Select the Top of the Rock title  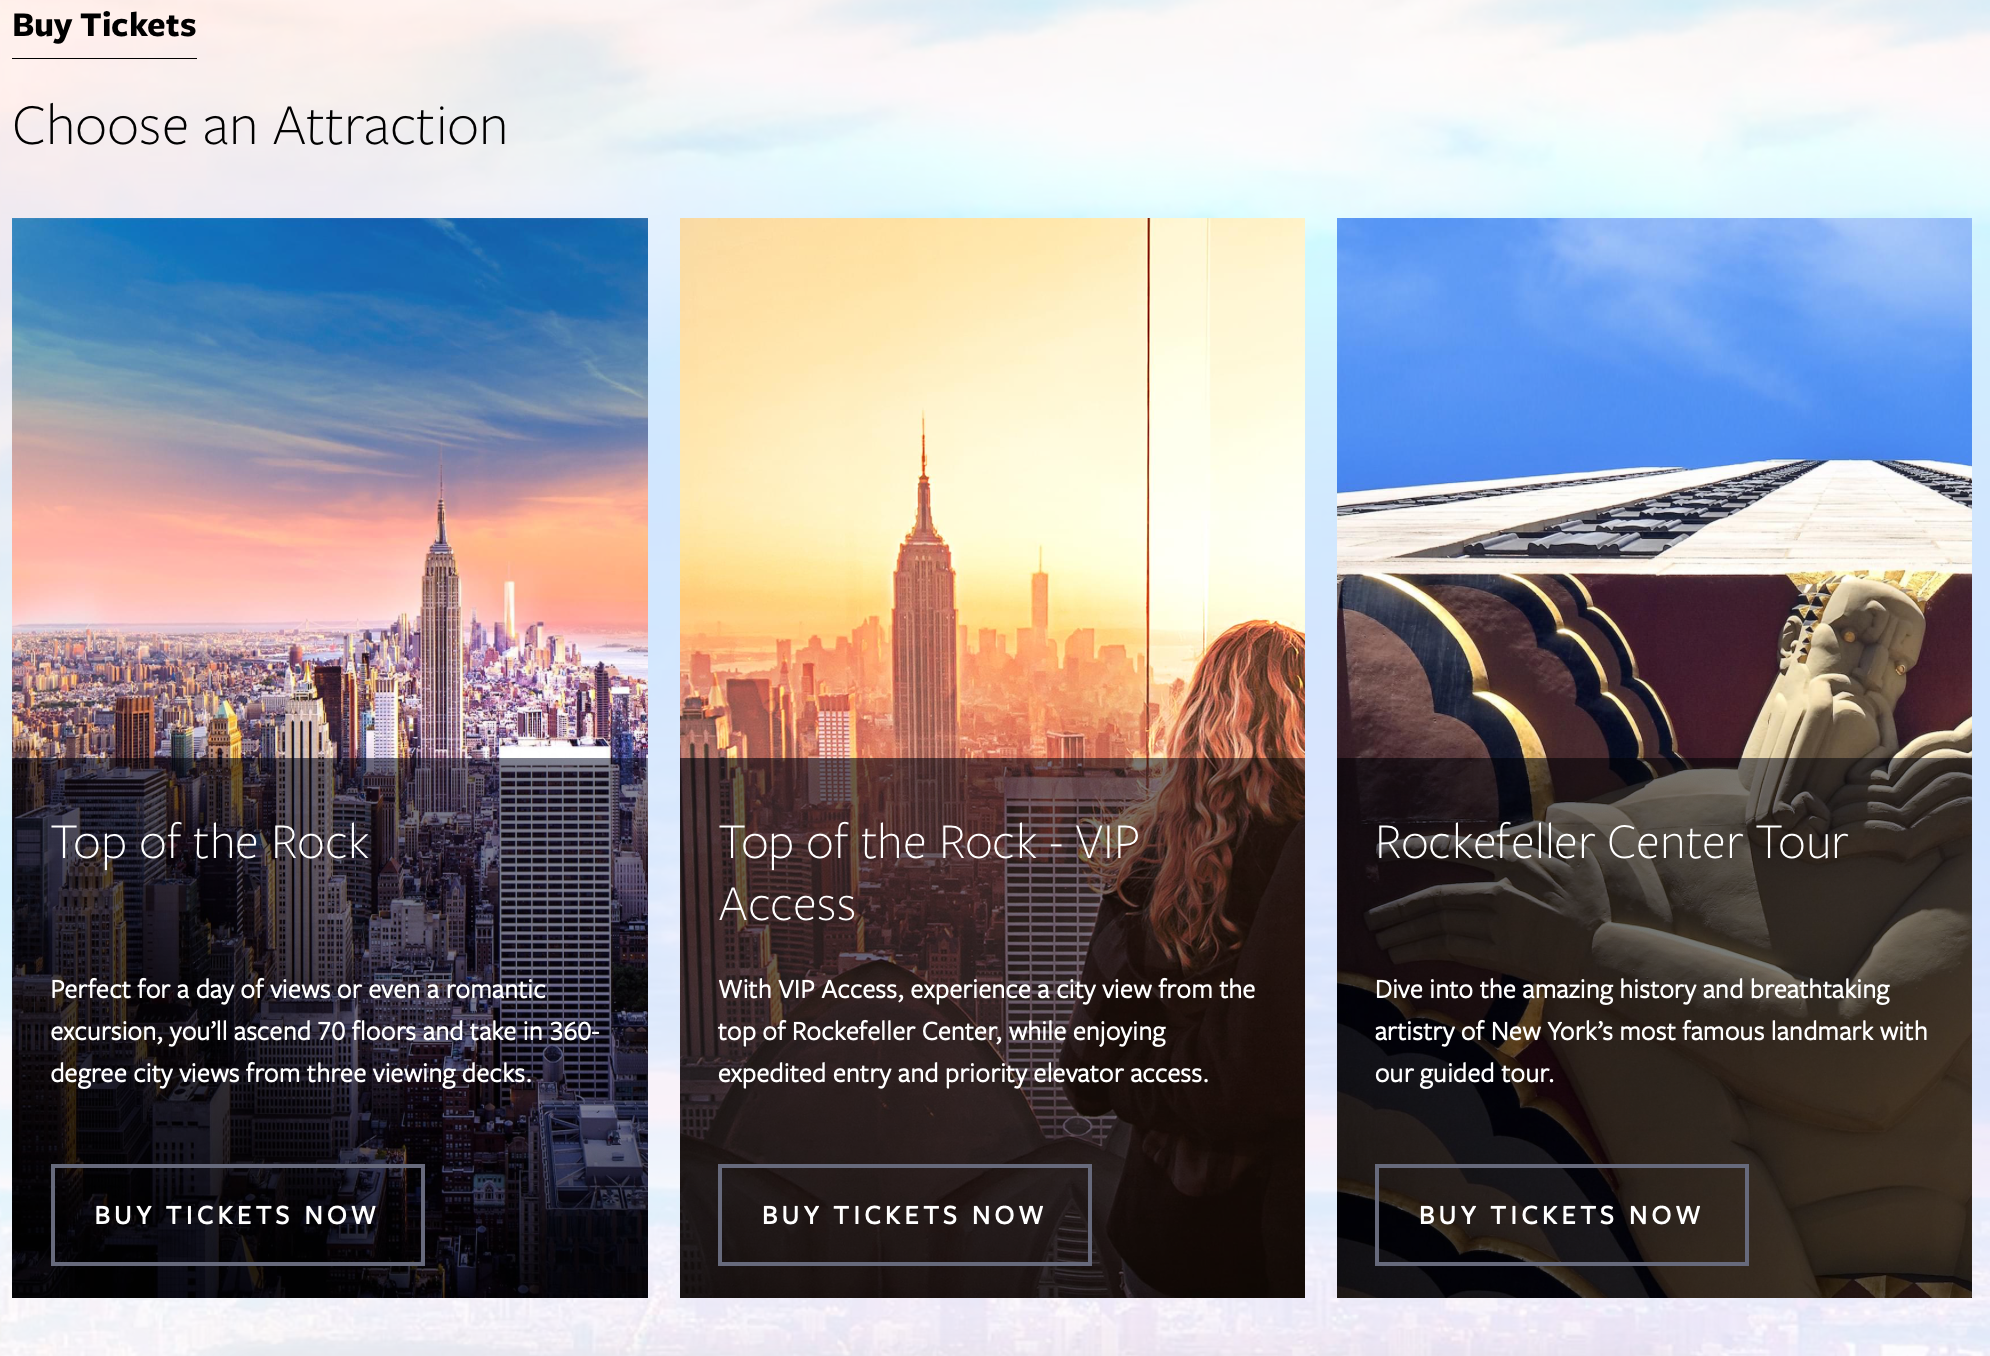coord(210,842)
